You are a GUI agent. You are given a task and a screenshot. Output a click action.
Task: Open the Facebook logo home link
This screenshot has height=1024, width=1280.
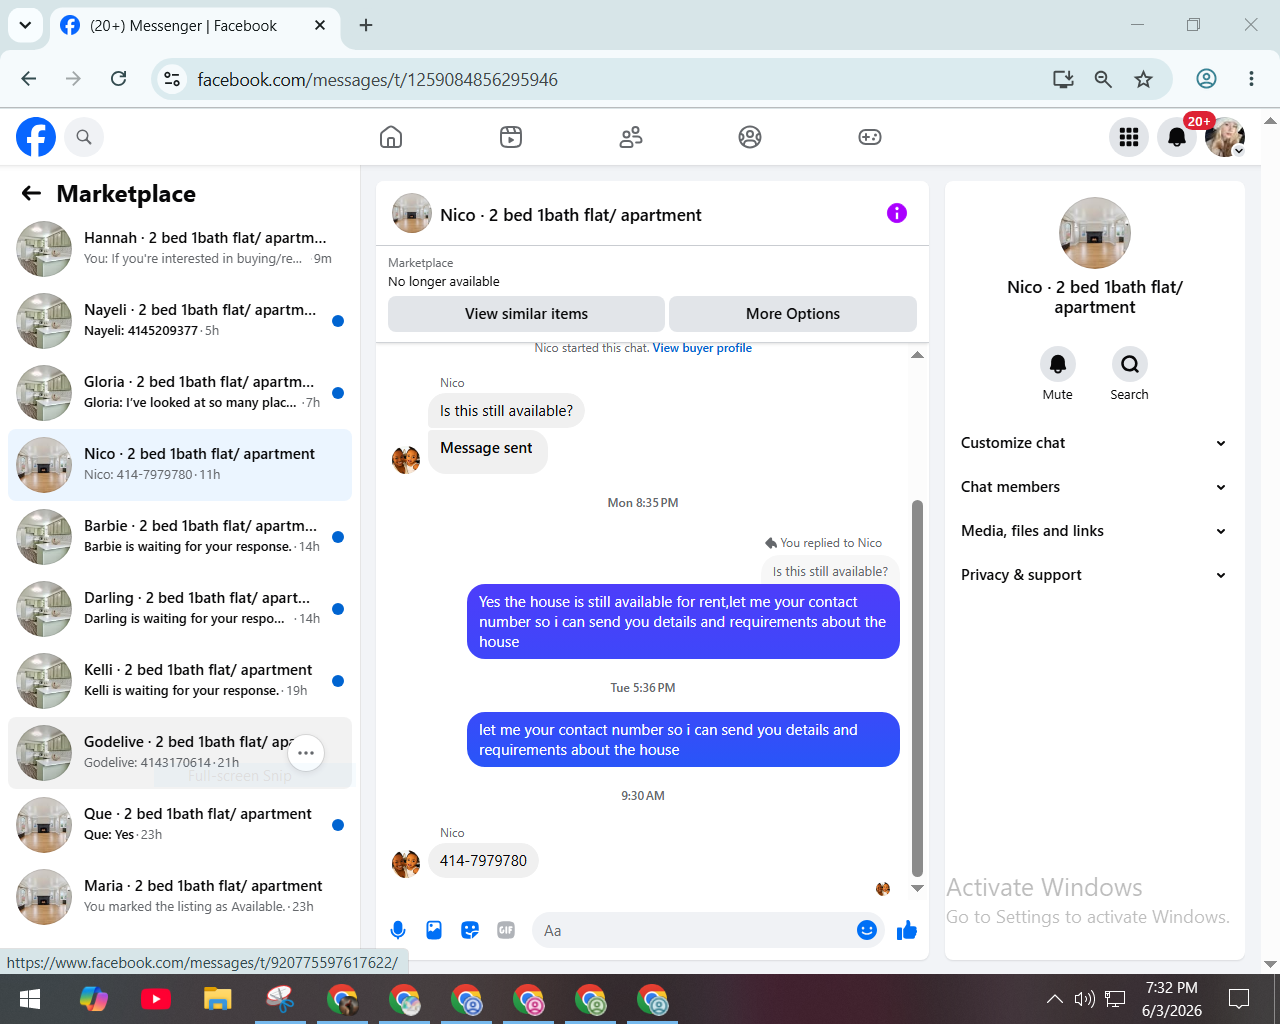(36, 137)
